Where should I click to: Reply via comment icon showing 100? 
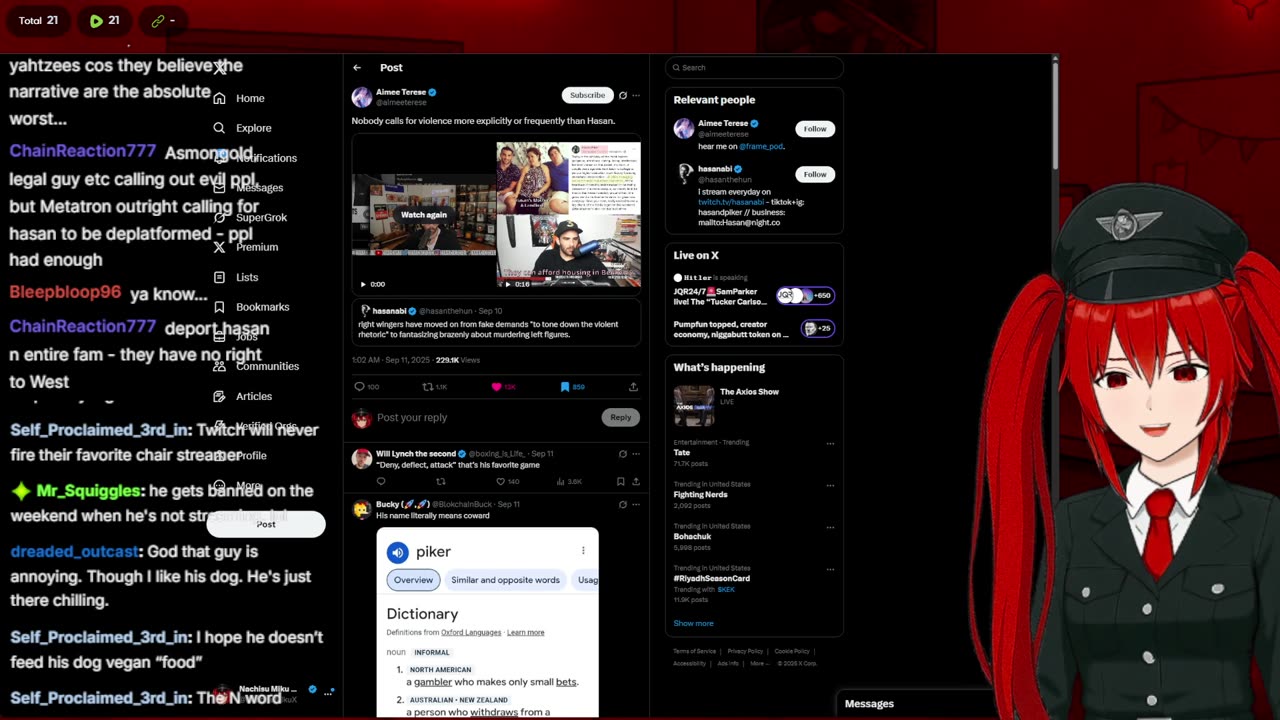[x=366, y=387]
